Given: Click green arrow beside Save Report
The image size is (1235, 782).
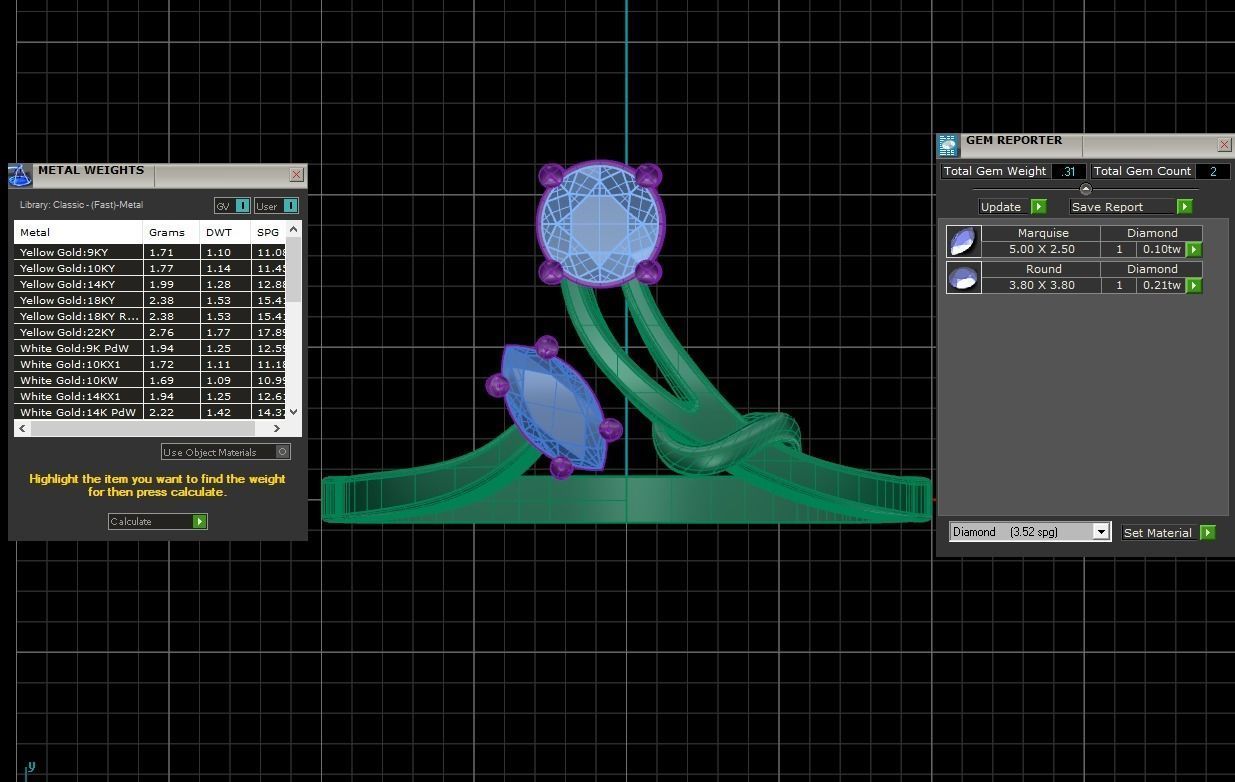Looking at the screenshot, I should (x=1184, y=207).
